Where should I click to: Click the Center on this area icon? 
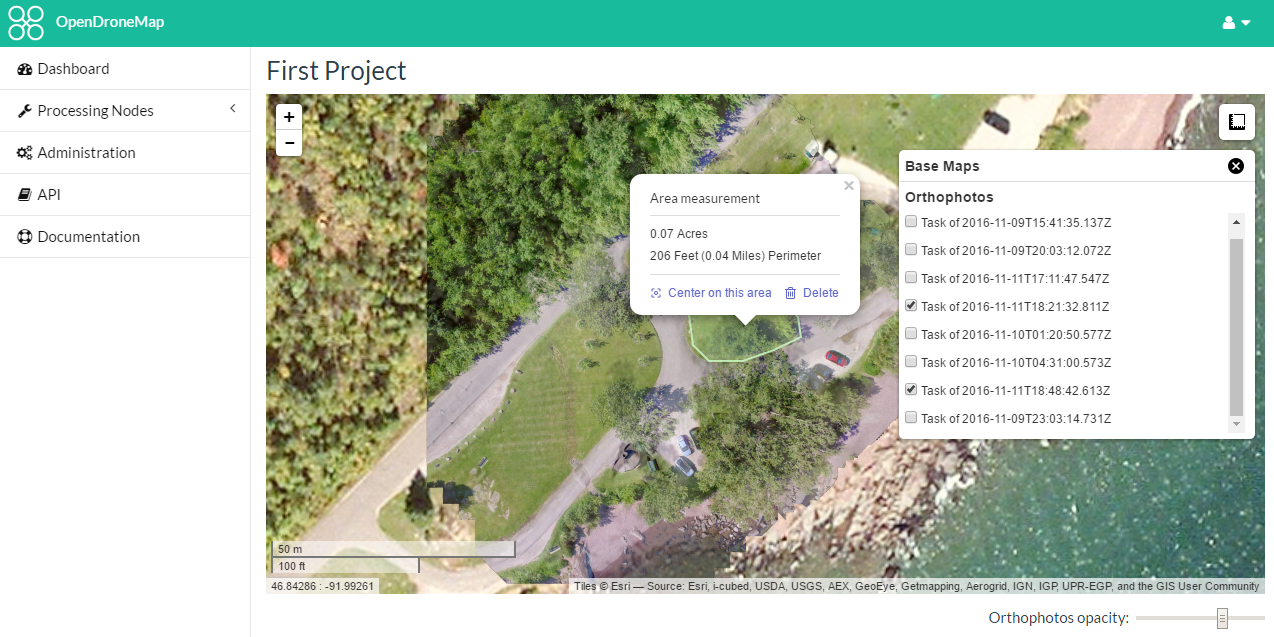coord(656,293)
